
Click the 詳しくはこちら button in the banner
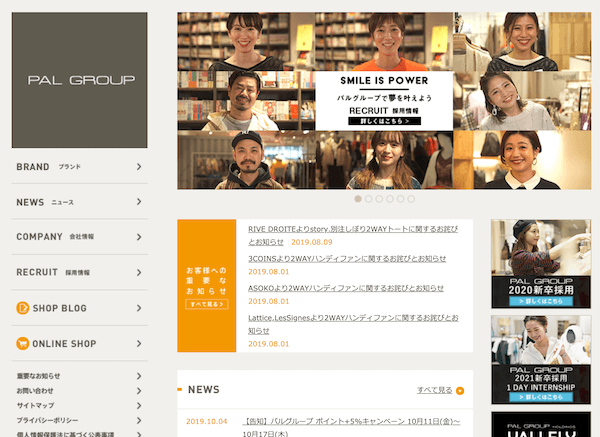[385, 121]
